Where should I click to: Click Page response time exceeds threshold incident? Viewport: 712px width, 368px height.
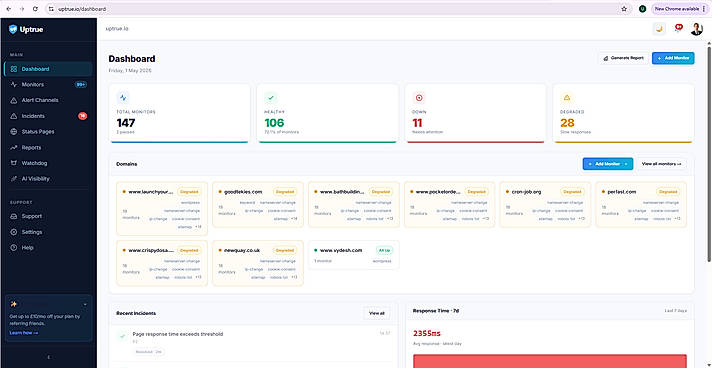(178, 334)
